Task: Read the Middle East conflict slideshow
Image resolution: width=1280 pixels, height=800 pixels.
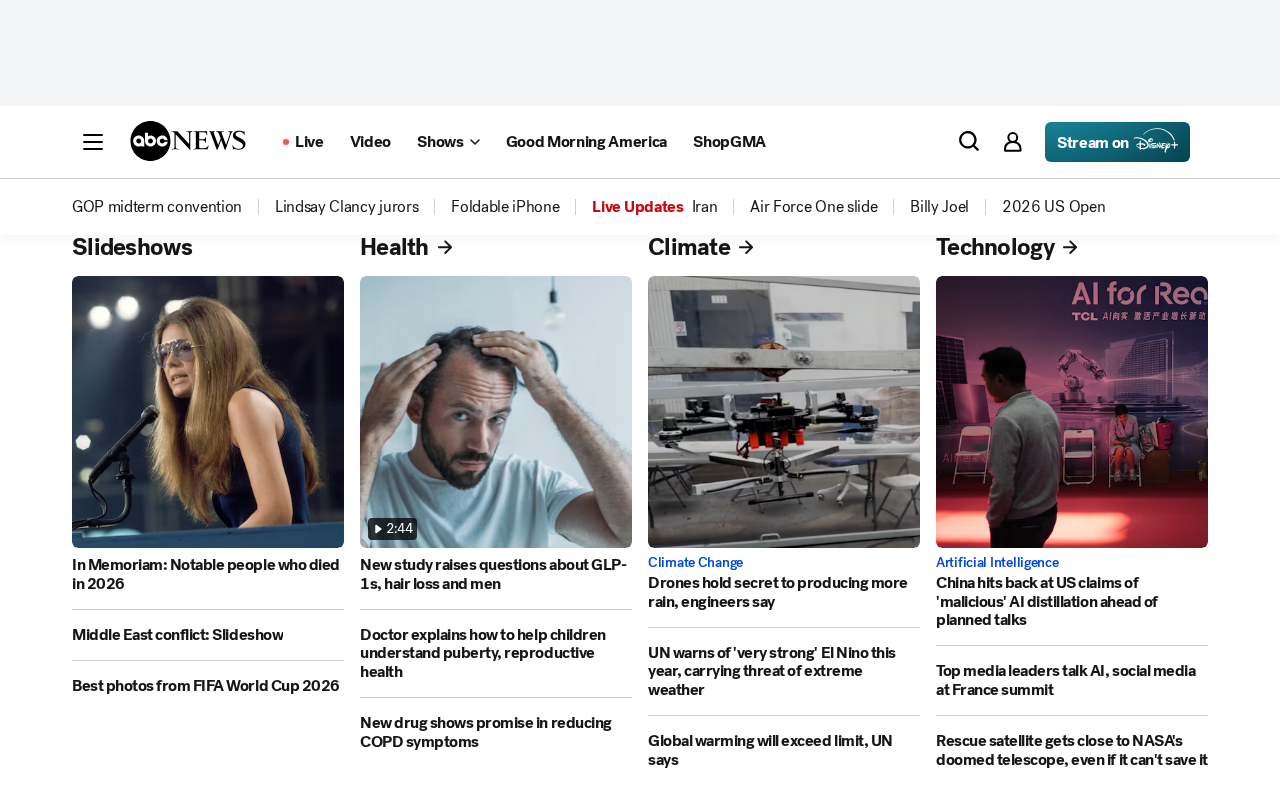Action: pyautogui.click(x=178, y=635)
